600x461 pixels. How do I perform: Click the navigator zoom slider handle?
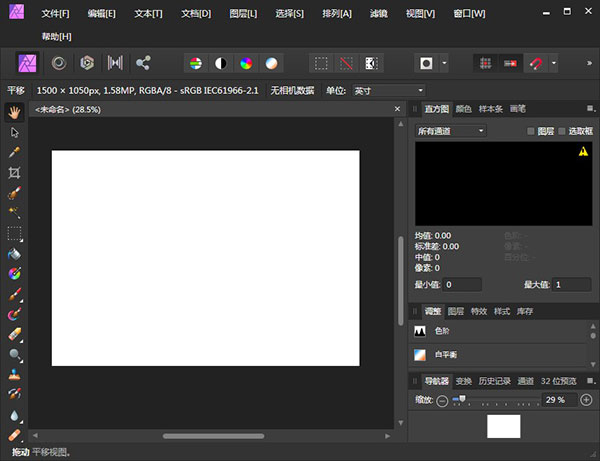[x=462, y=399]
